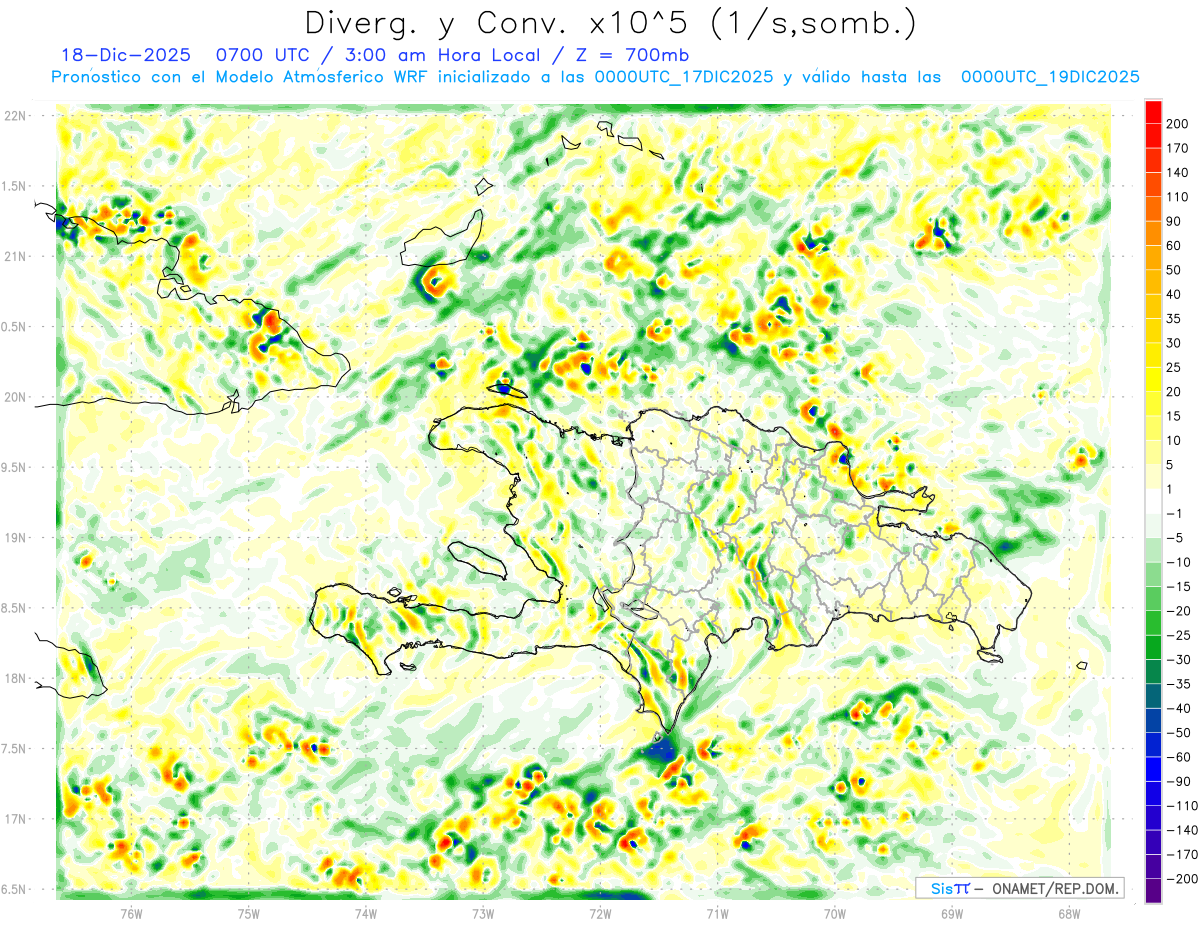Click the '20N' latitude label
Image resolution: width=1200 pixels, height=927 pixels.
click(x=14, y=397)
